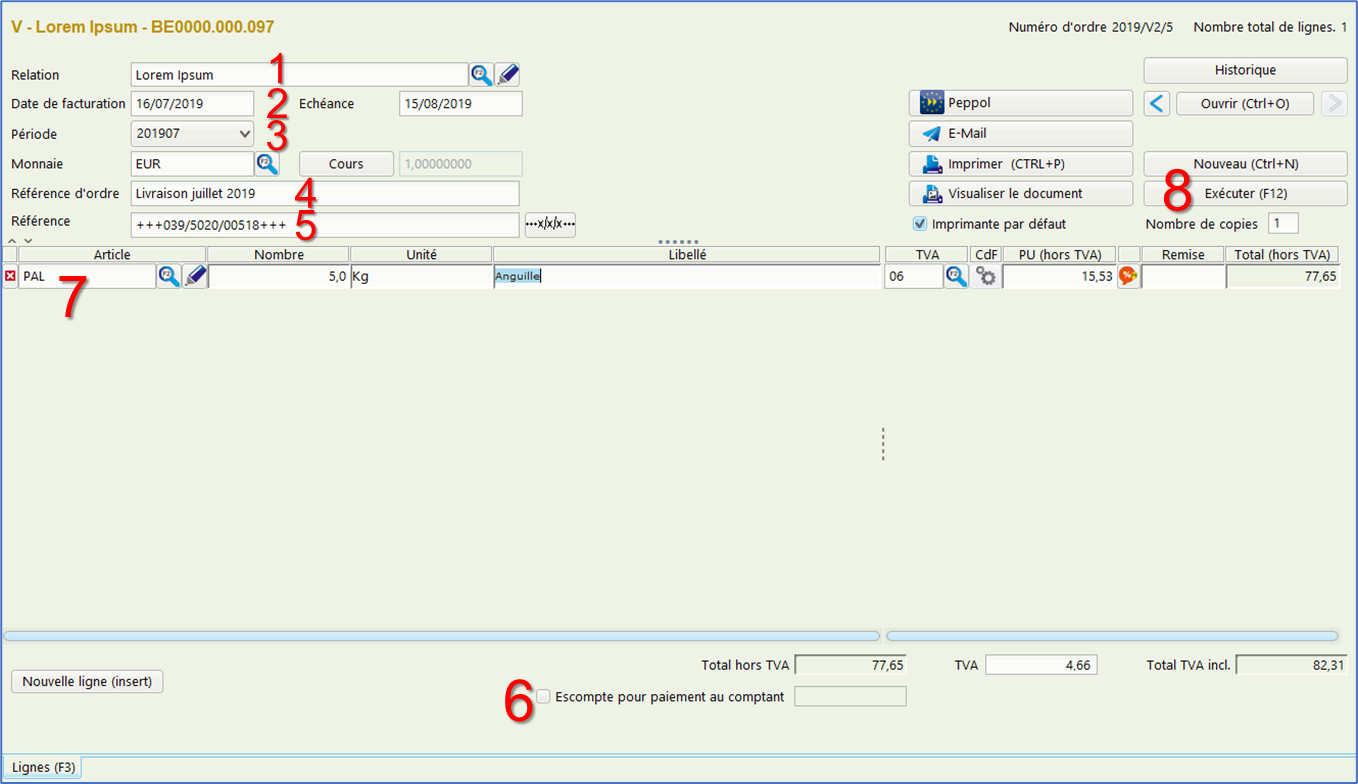Collapse header with small up chevron
Viewport: 1358px width, 784px height.
click(12, 241)
